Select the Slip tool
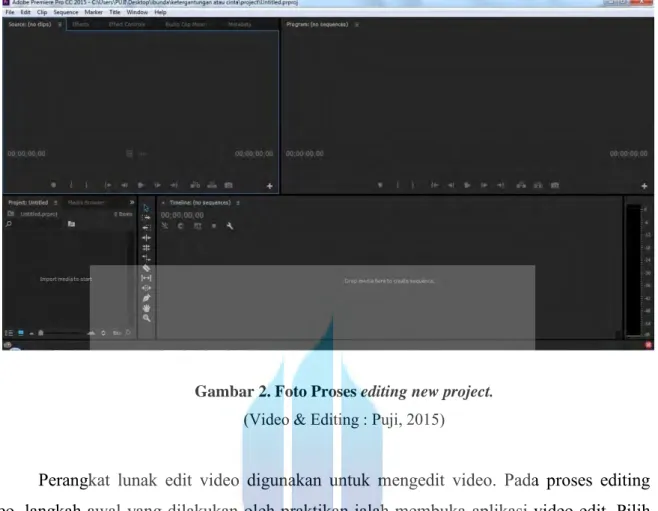The width and height of the screenshot is (658, 511). click(146, 278)
